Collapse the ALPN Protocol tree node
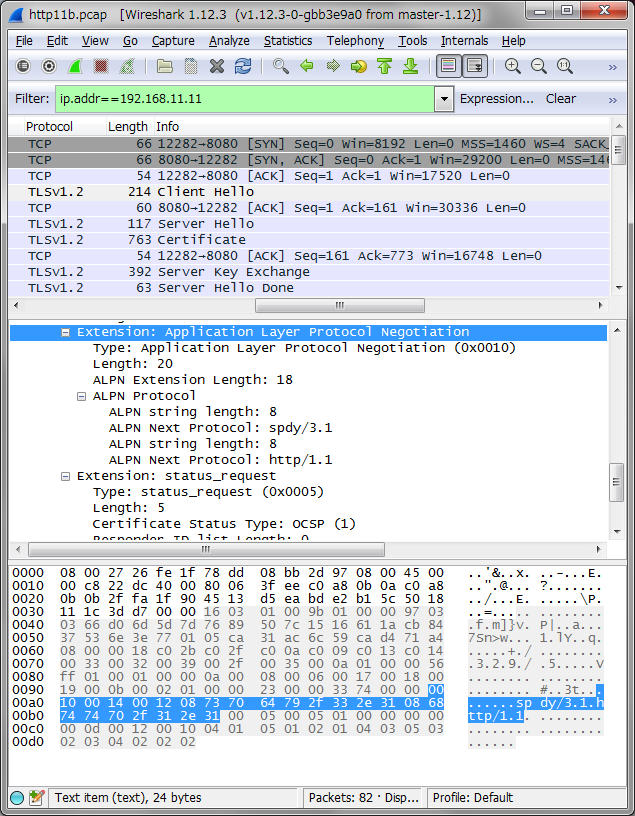Screen dimensions: 635x816 tap(82, 396)
